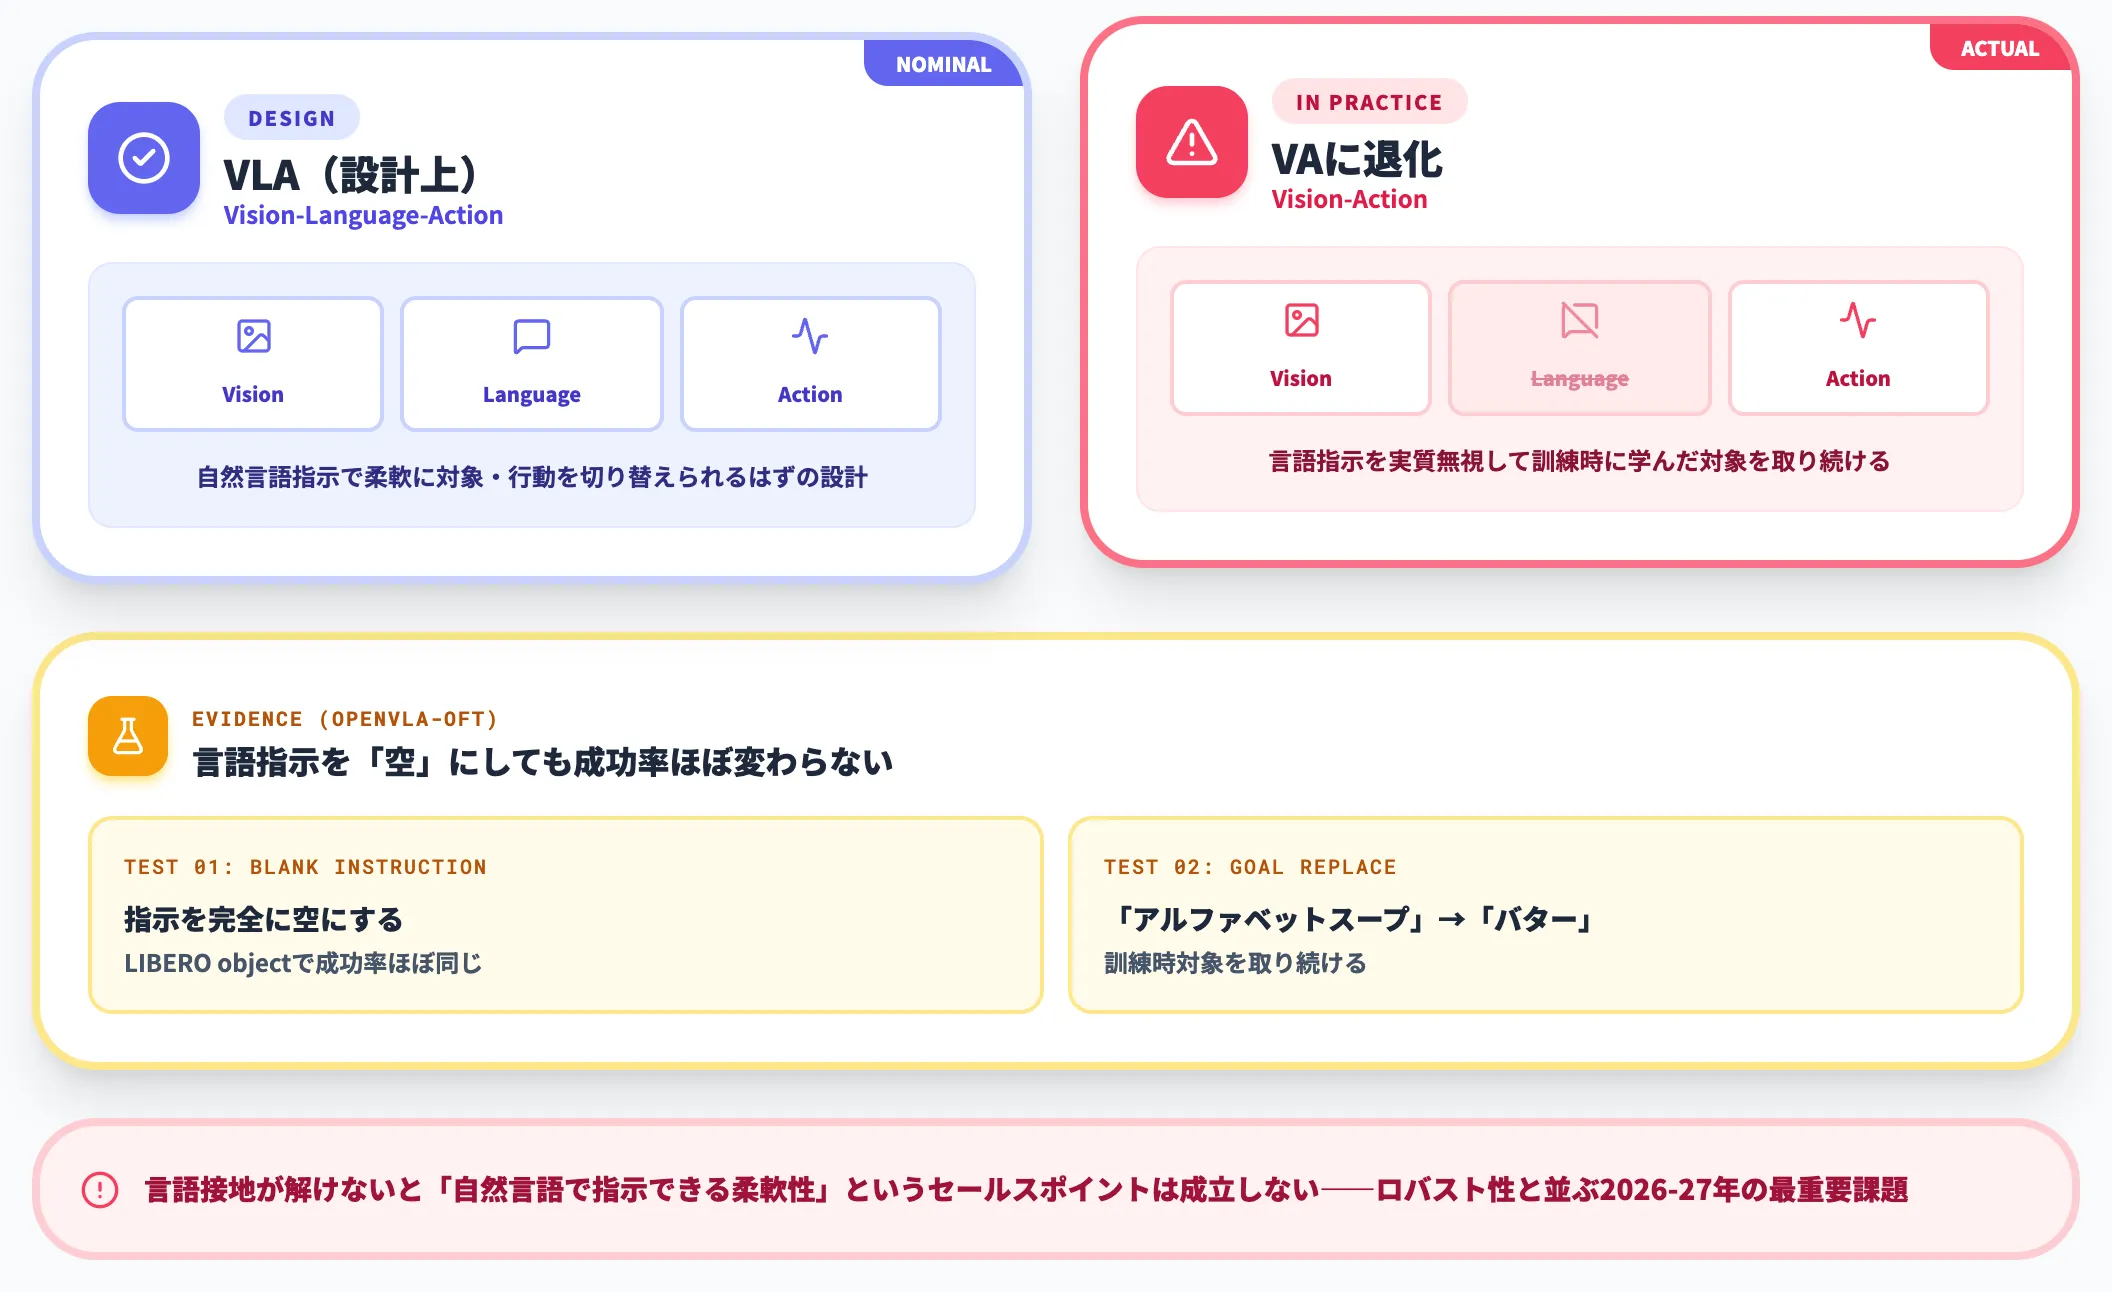Viewport: 2112px width, 1292px height.
Task: Click the 自然言語指示で柔軟に description text
Action: point(532,477)
